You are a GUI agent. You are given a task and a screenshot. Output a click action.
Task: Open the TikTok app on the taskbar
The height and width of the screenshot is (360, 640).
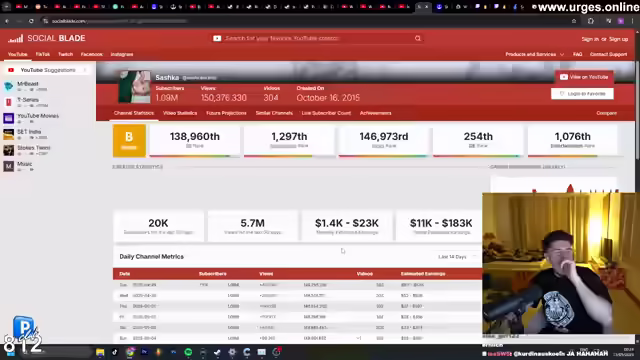[115, 352]
